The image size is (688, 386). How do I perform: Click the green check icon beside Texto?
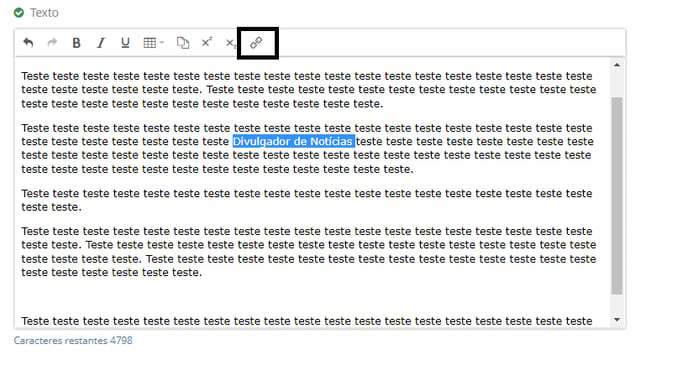[x=19, y=13]
